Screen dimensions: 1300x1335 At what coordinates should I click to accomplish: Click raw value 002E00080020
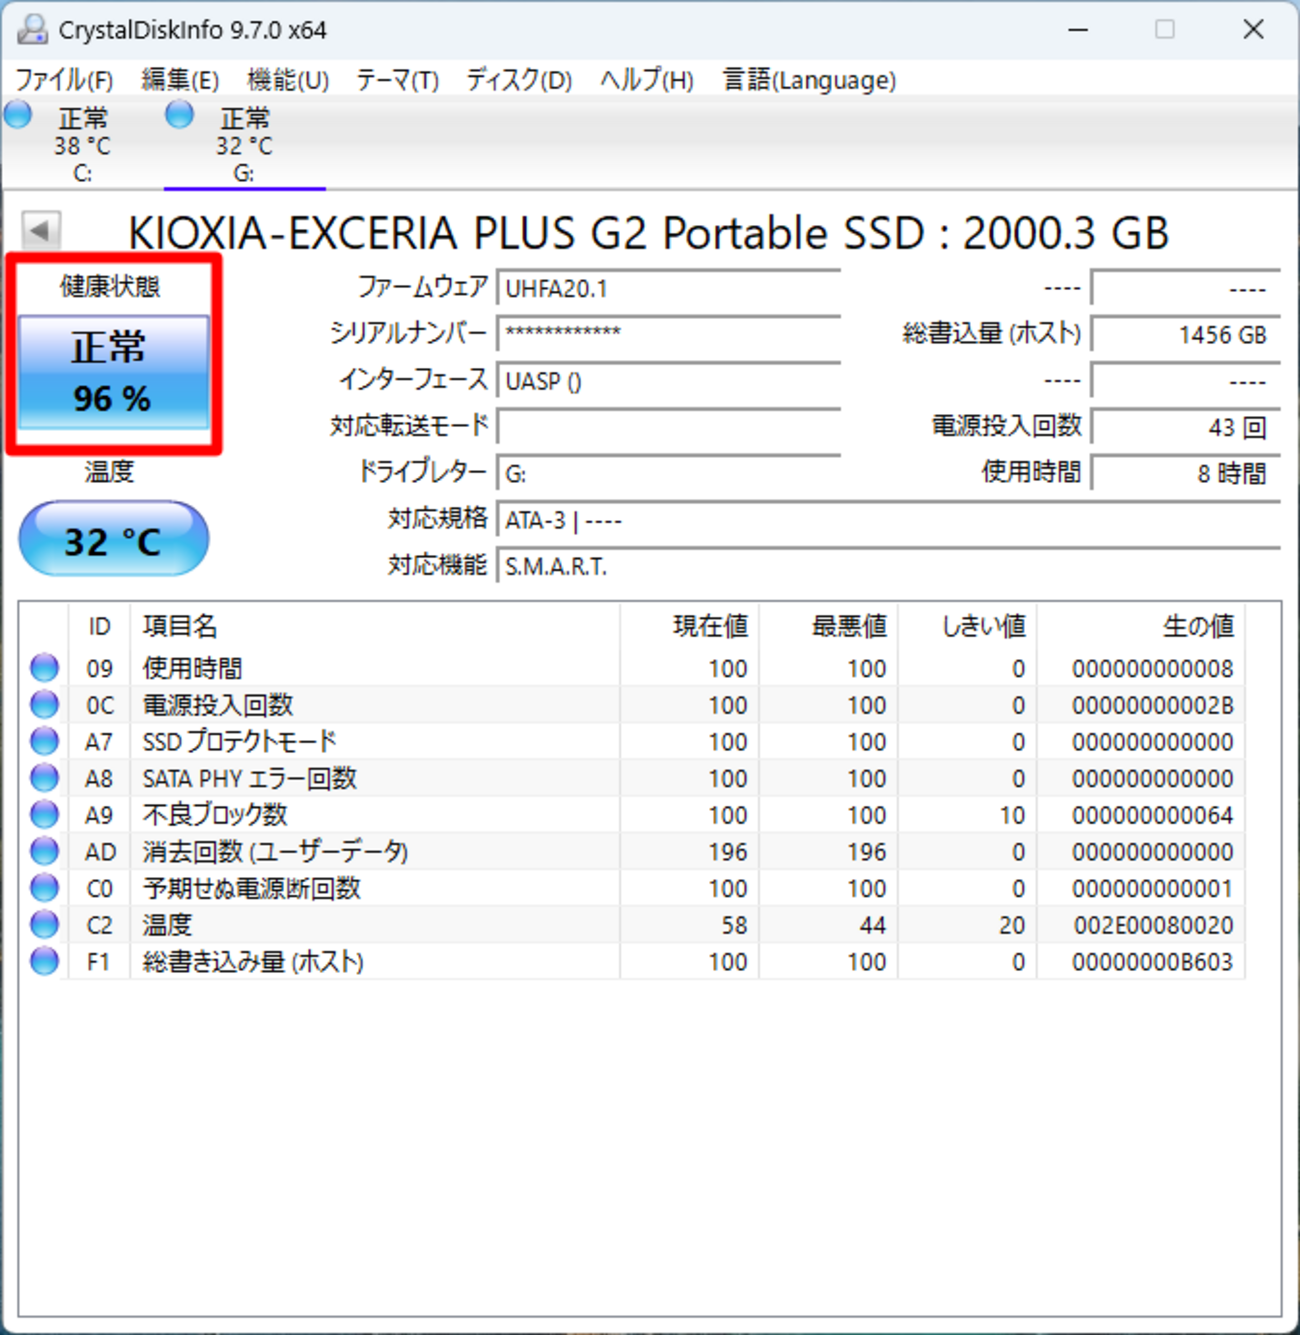1153,925
